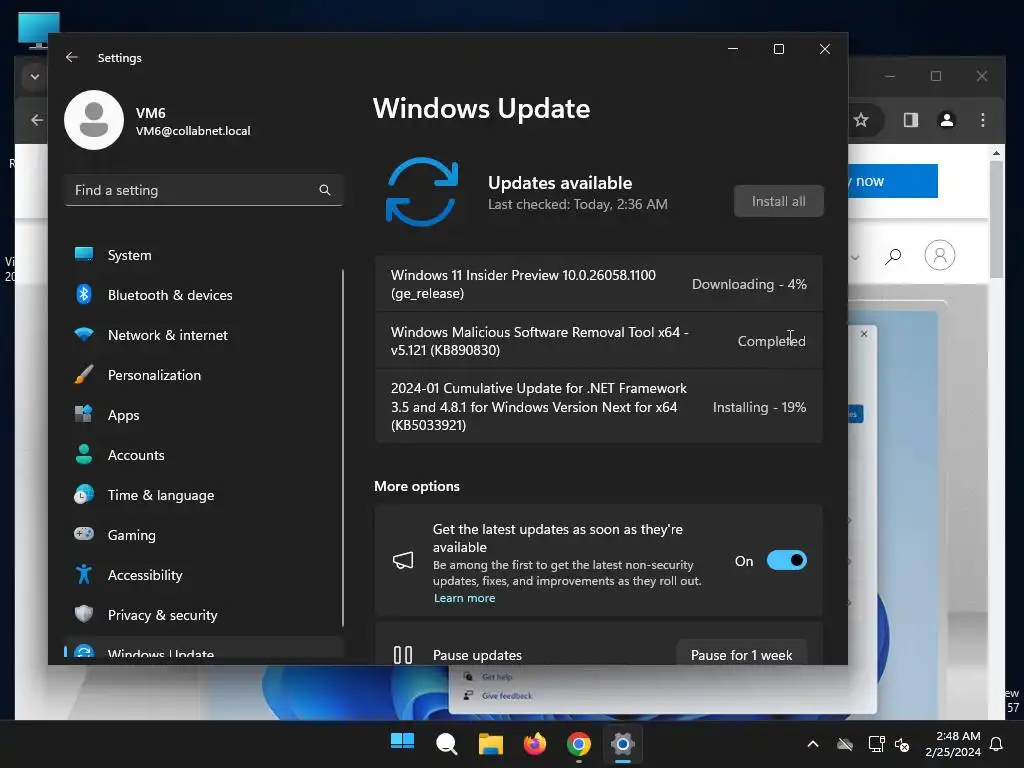
Task: Click Last checked: Today, 2:36 AM text
Action: (x=578, y=204)
